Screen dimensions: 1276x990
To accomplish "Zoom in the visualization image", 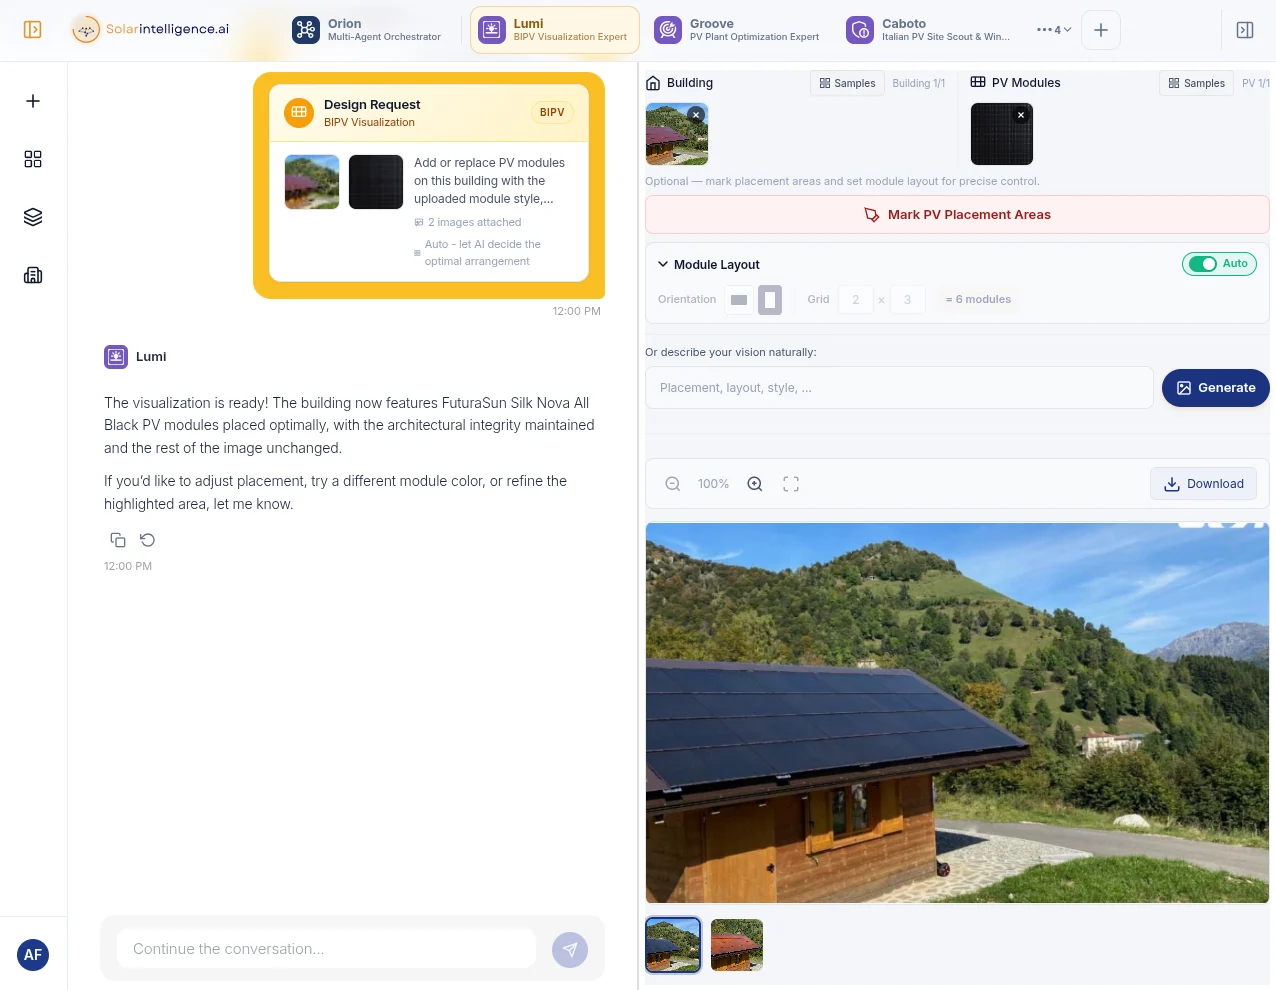I will [755, 484].
